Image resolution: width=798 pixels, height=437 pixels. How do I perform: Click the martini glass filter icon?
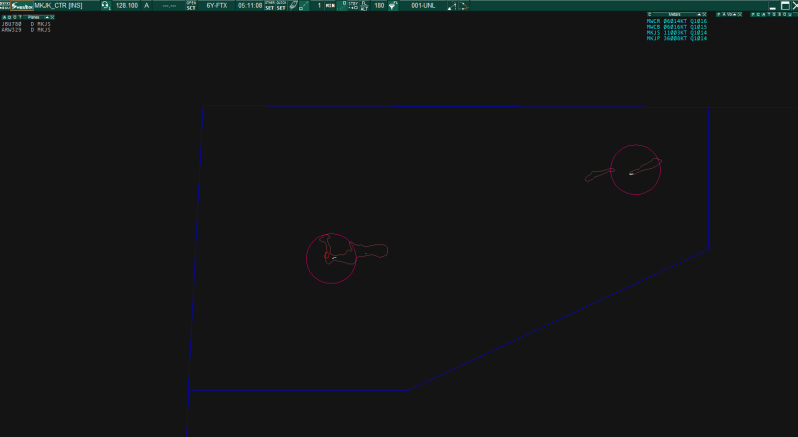click(392, 6)
